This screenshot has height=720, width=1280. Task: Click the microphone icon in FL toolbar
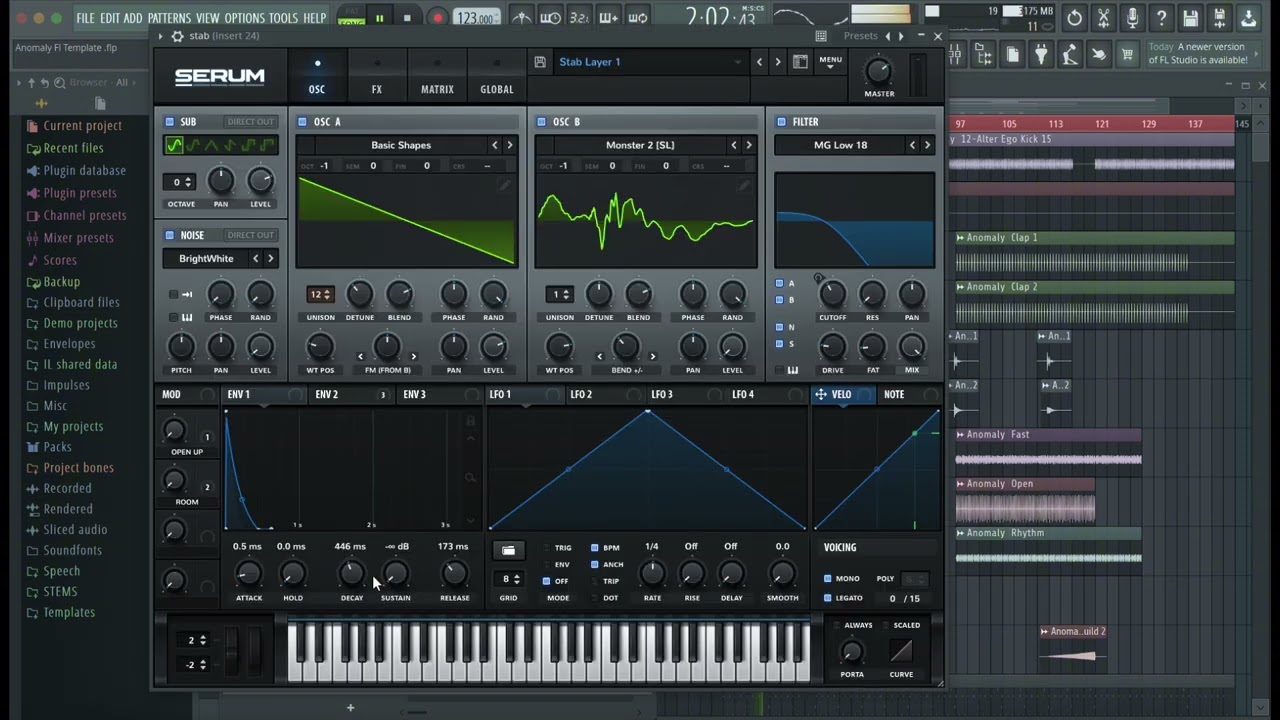pos(1132,18)
